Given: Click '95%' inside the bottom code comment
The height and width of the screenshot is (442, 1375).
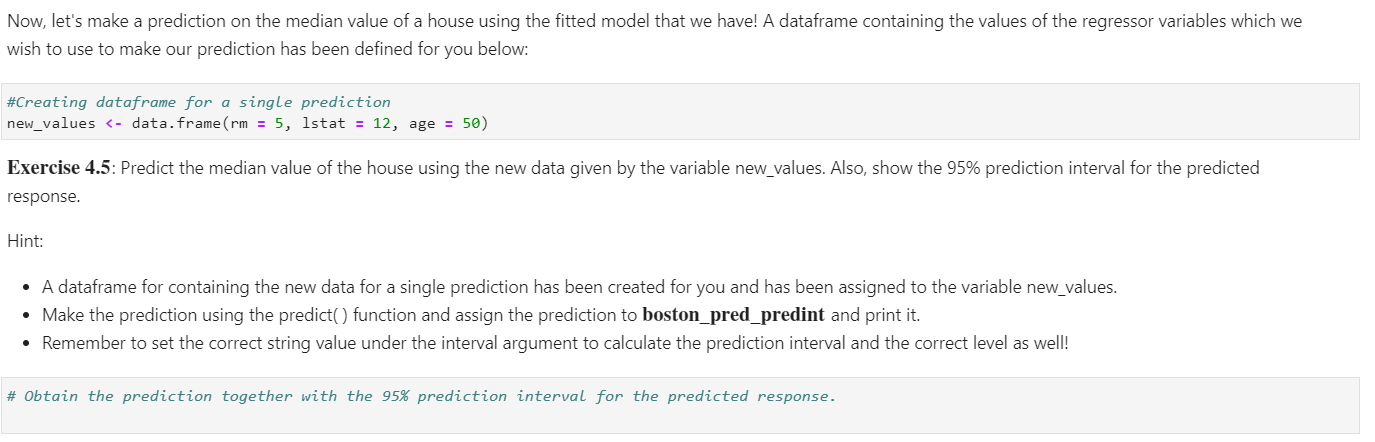Looking at the screenshot, I should (x=393, y=396).
